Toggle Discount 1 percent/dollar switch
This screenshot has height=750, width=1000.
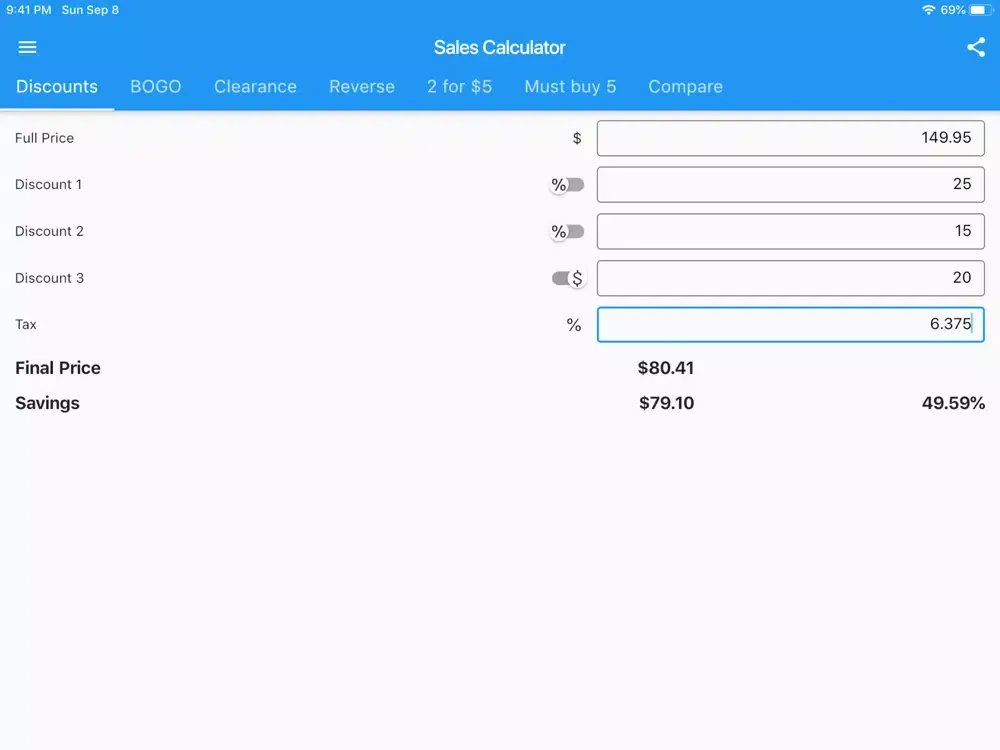pyautogui.click(x=567, y=185)
